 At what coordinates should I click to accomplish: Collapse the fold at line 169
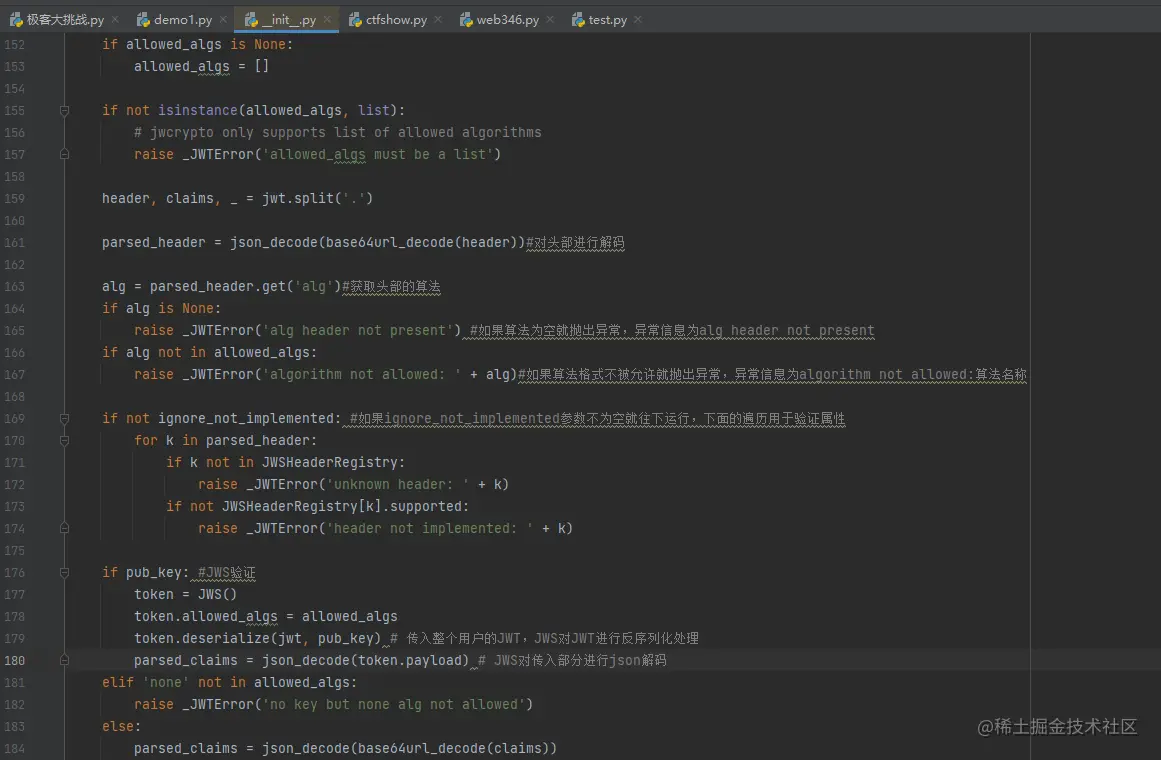pos(64,419)
